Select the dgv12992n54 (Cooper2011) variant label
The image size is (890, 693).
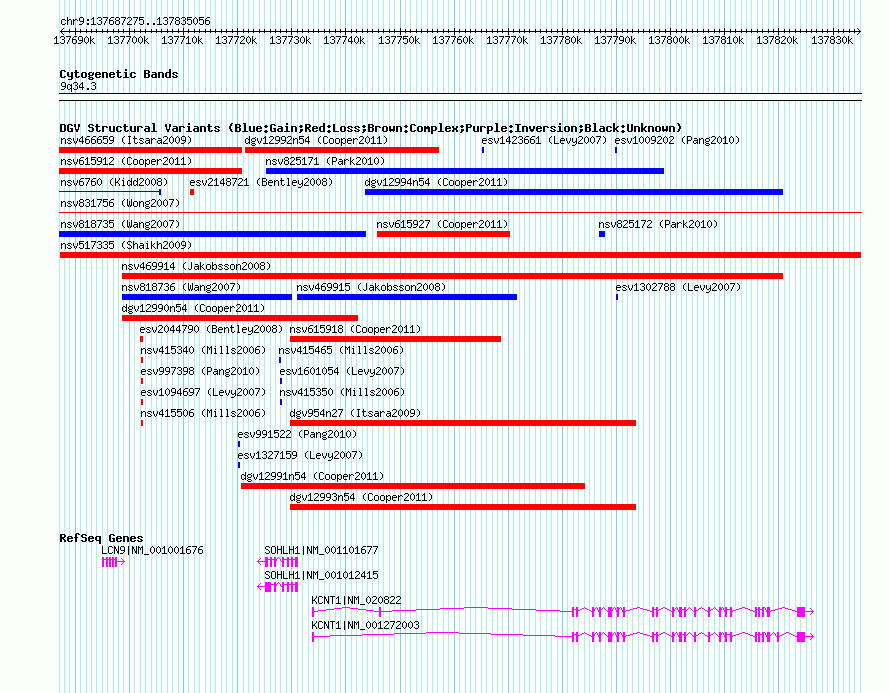pyautogui.click(x=316, y=140)
